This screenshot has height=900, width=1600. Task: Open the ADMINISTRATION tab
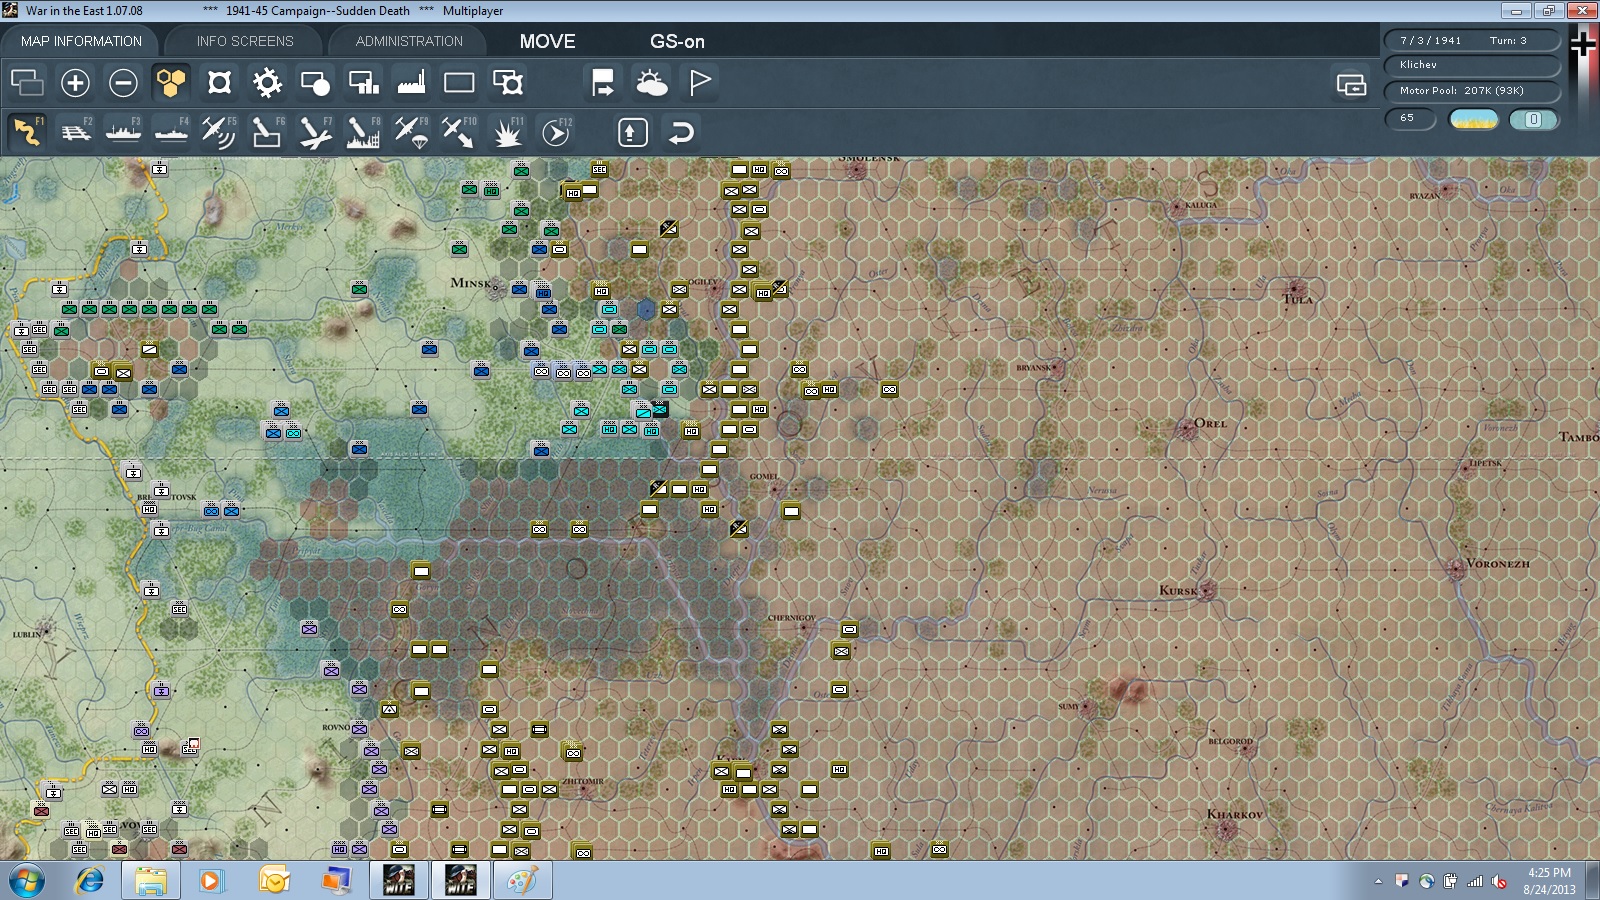coord(409,41)
